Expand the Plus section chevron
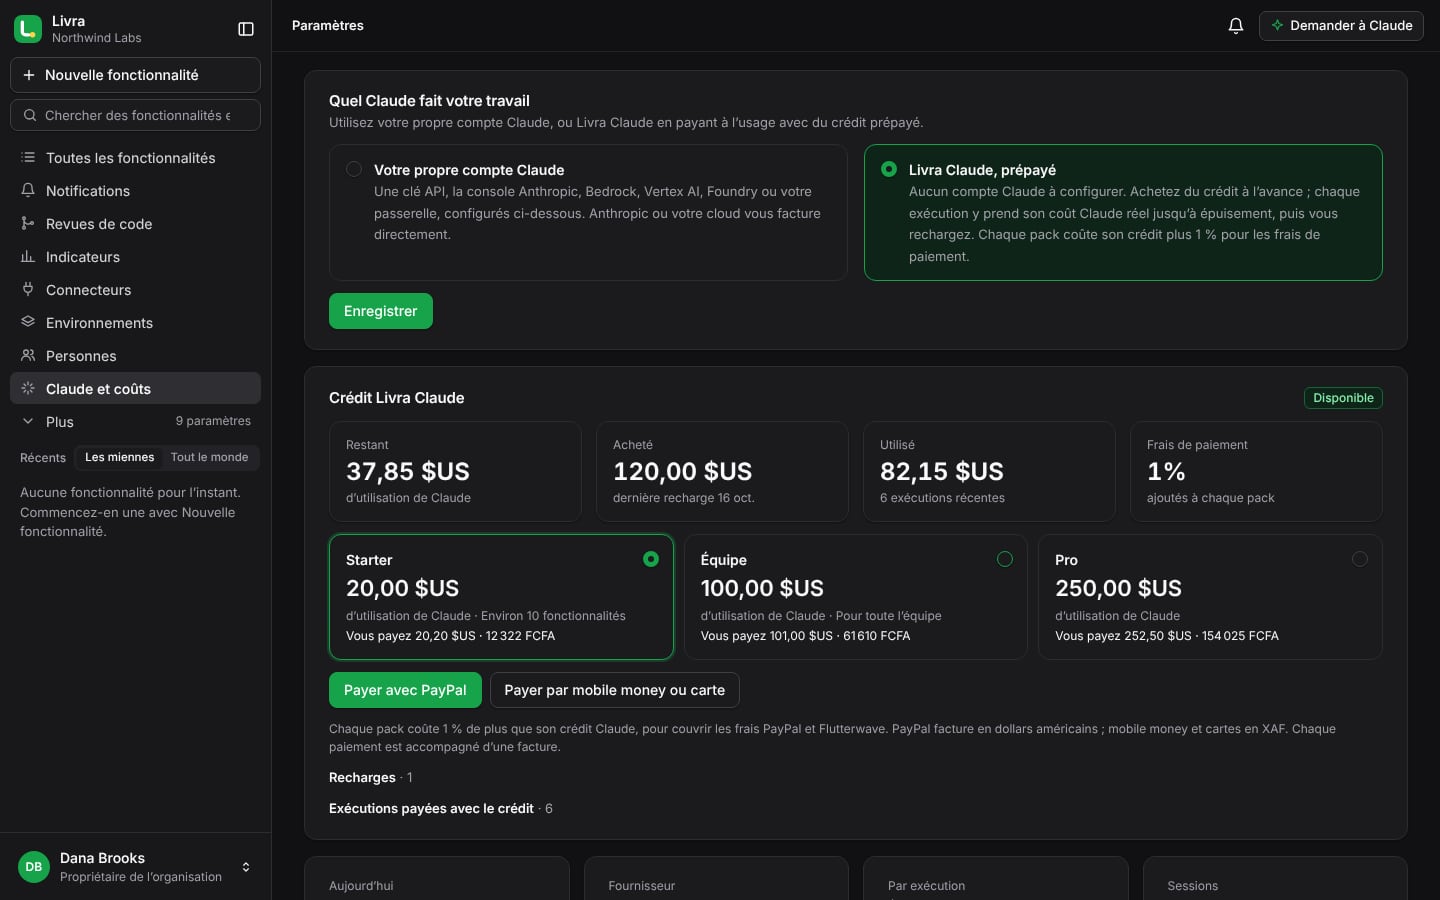This screenshot has height=900, width=1440. pyautogui.click(x=28, y=422)
